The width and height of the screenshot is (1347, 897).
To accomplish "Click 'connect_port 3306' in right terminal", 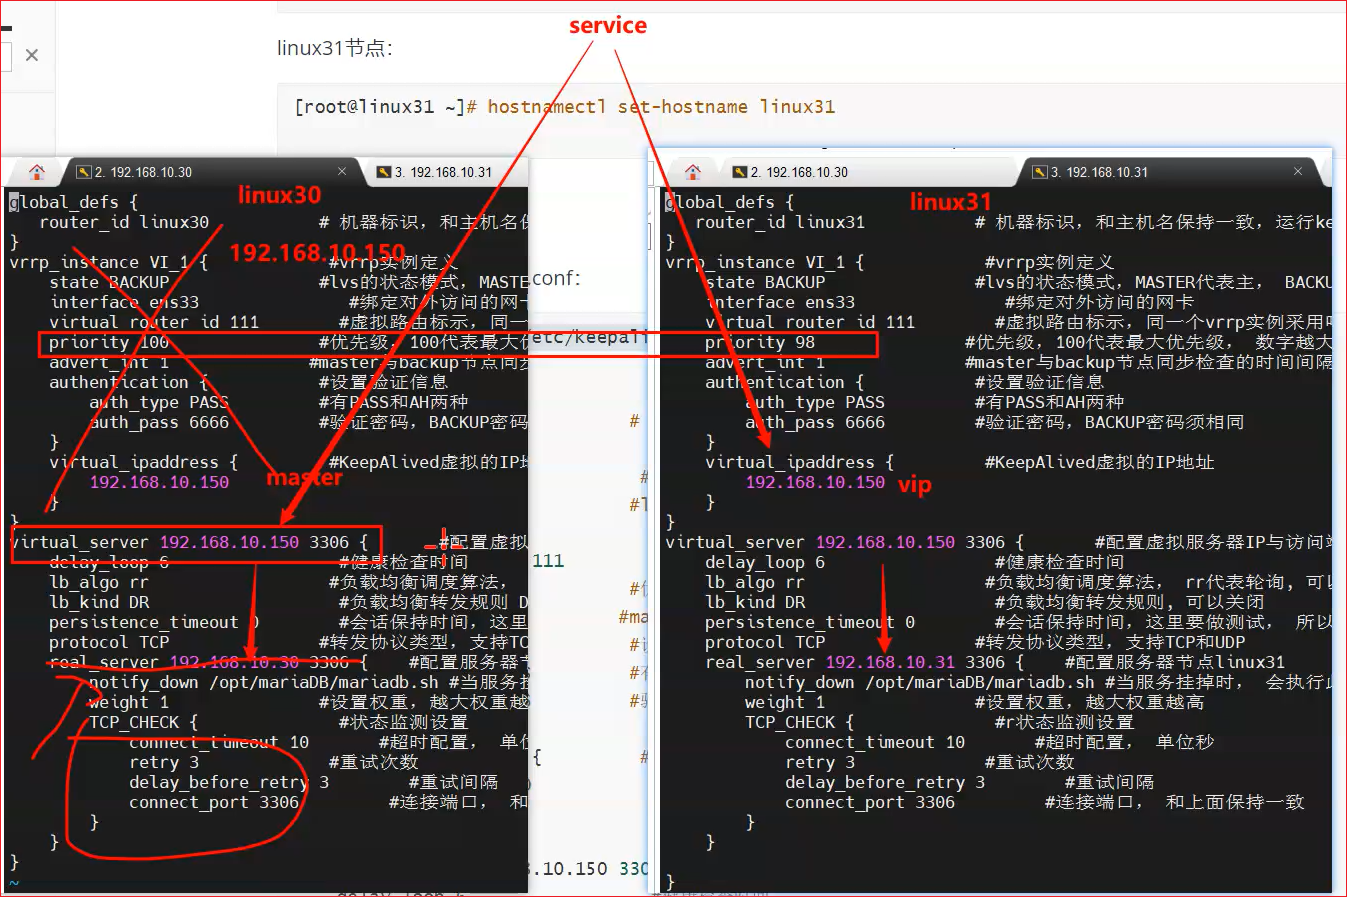I will coord(870,802).
